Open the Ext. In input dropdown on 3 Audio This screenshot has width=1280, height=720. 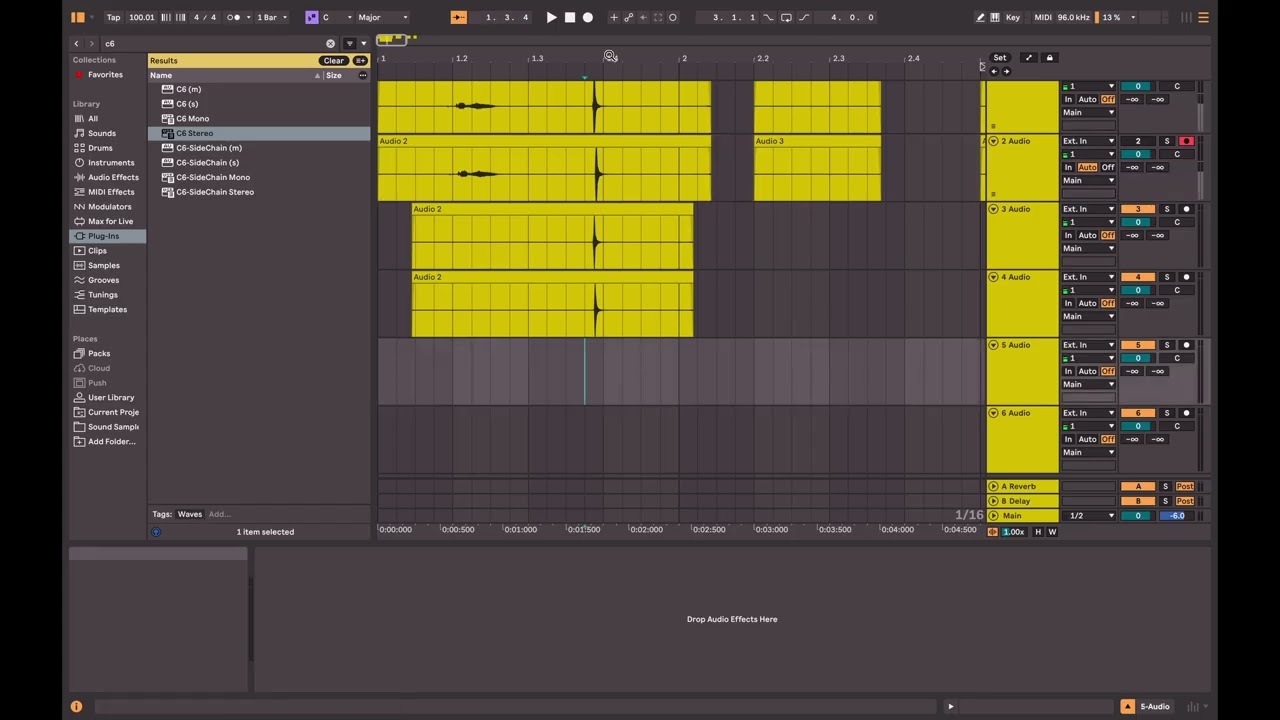1088,209
